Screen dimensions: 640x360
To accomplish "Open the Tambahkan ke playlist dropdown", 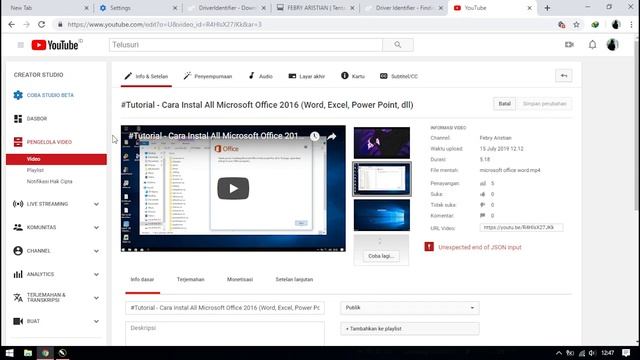I will [410, 329].
